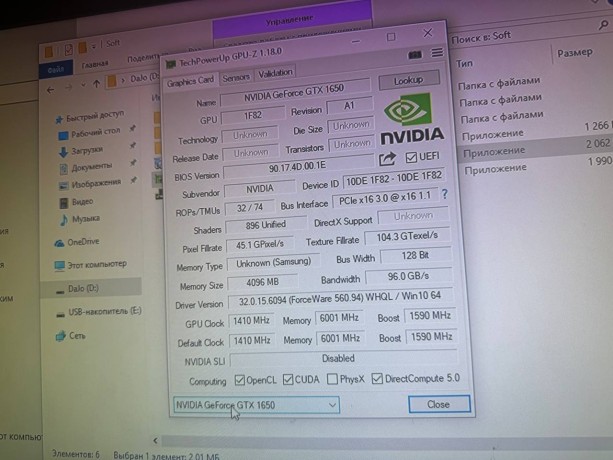Click the GPU field value 1F82
613x460 pixels.
tap(253, 115)
